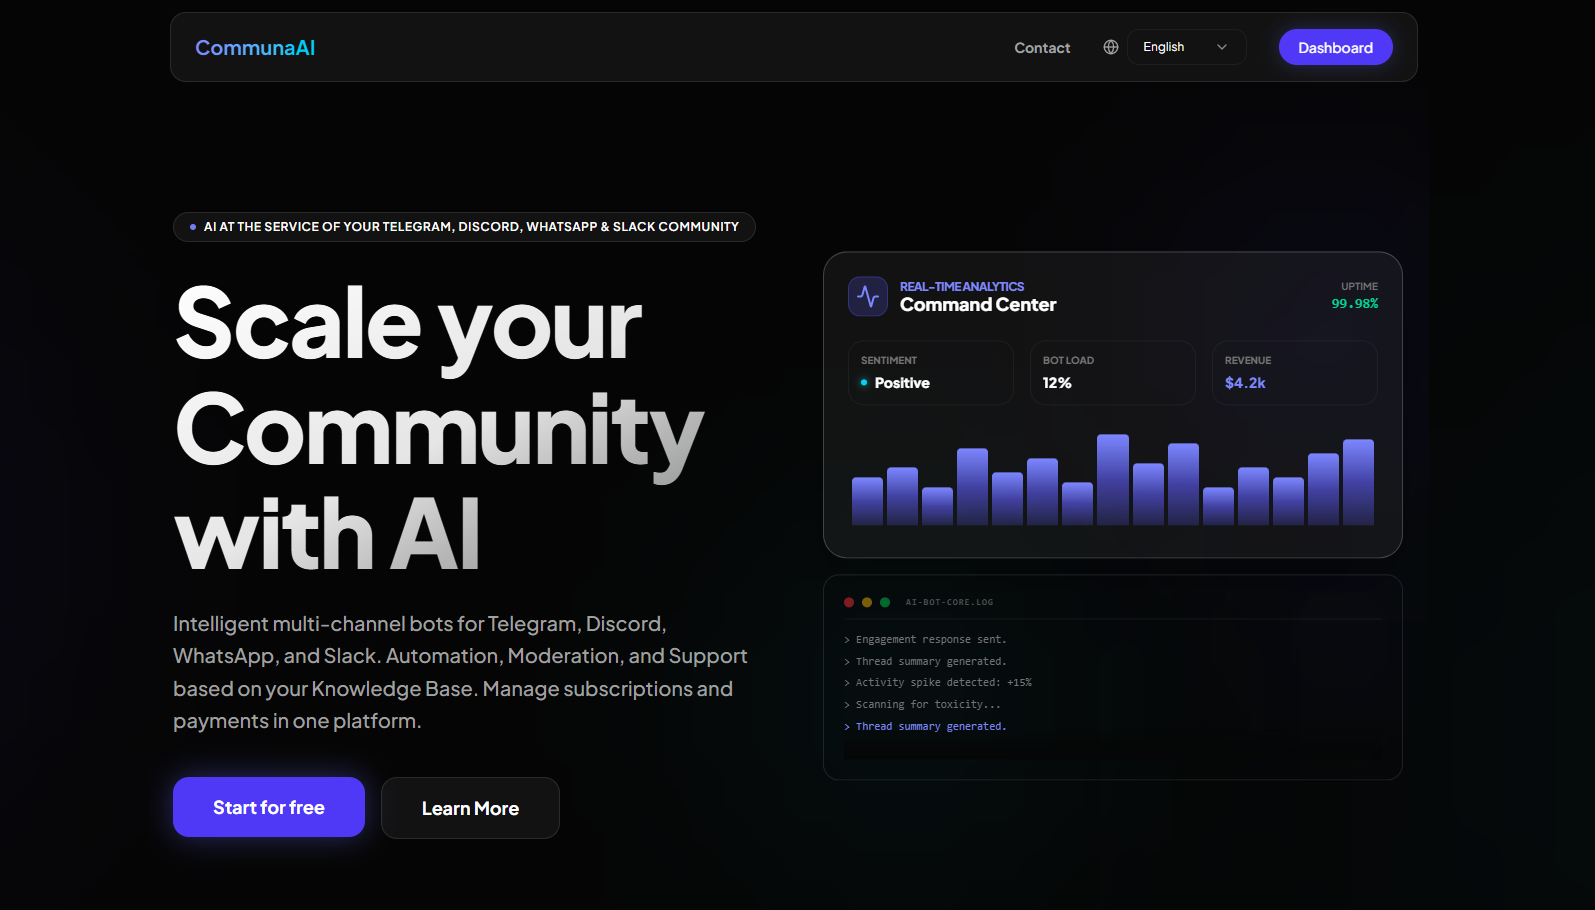Click the highlighted Thread summary generated log line
This screenshot has height=910, width=1595.
pos(930,727)
